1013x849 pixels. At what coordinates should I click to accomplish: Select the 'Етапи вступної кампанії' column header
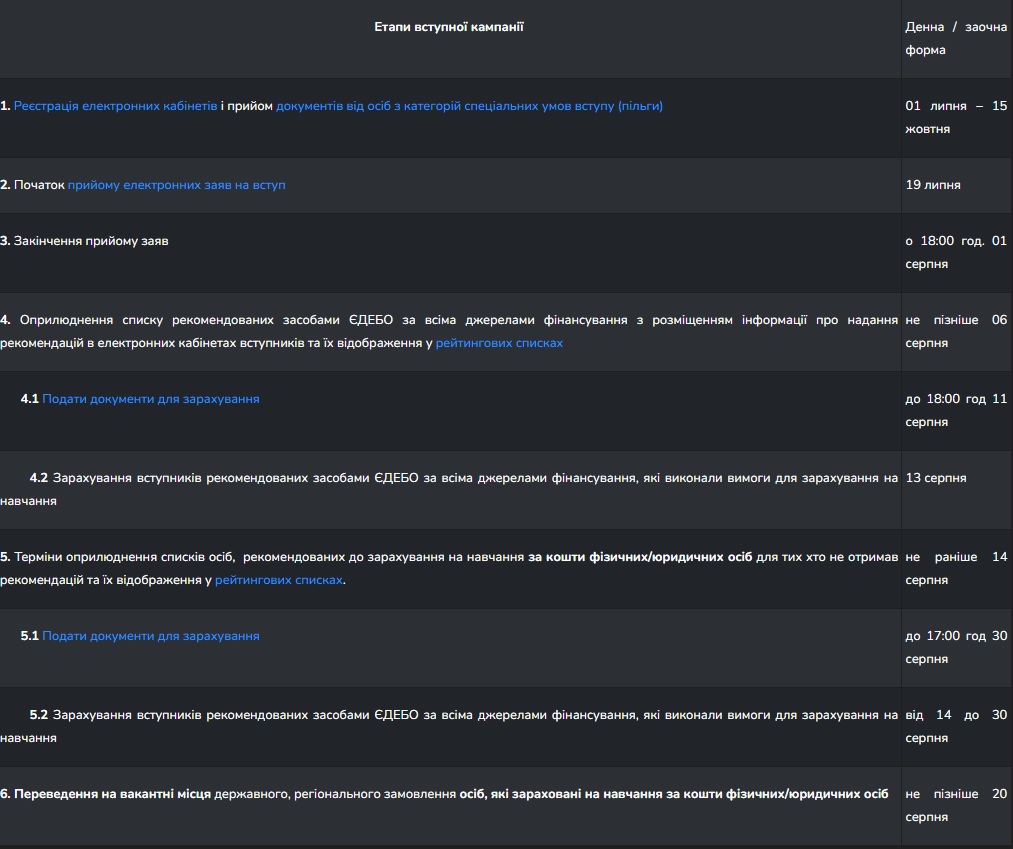click(449, 27)
